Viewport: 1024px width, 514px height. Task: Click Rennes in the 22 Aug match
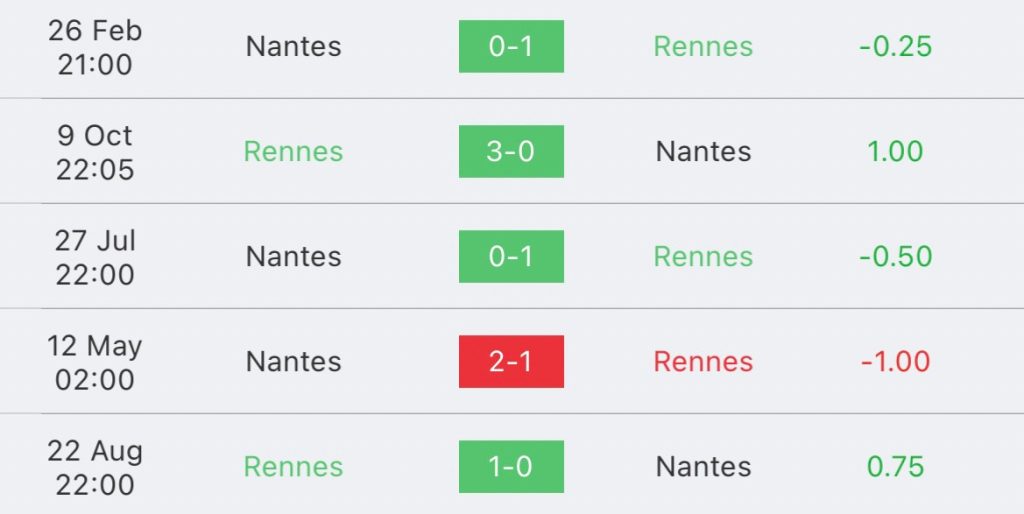click(293, 467)
